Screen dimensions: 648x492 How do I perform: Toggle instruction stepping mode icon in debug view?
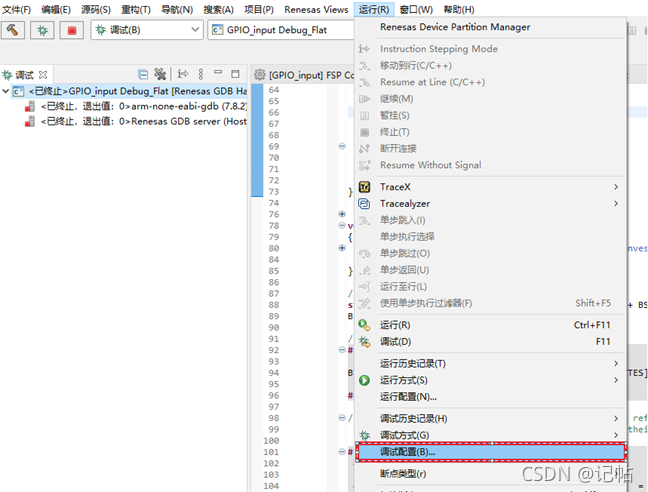183,74
